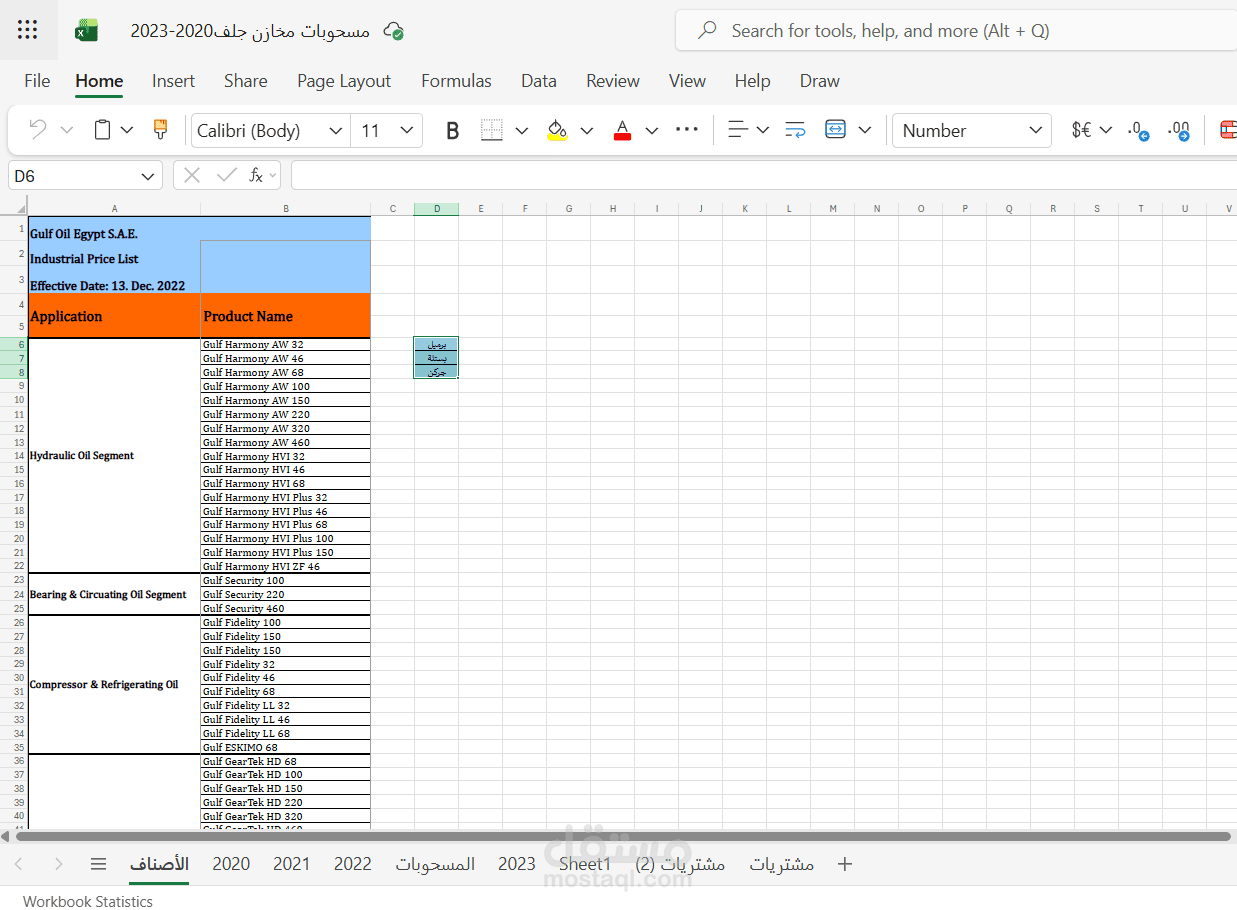
Task: Select the column D header
Action: (437, 209)
